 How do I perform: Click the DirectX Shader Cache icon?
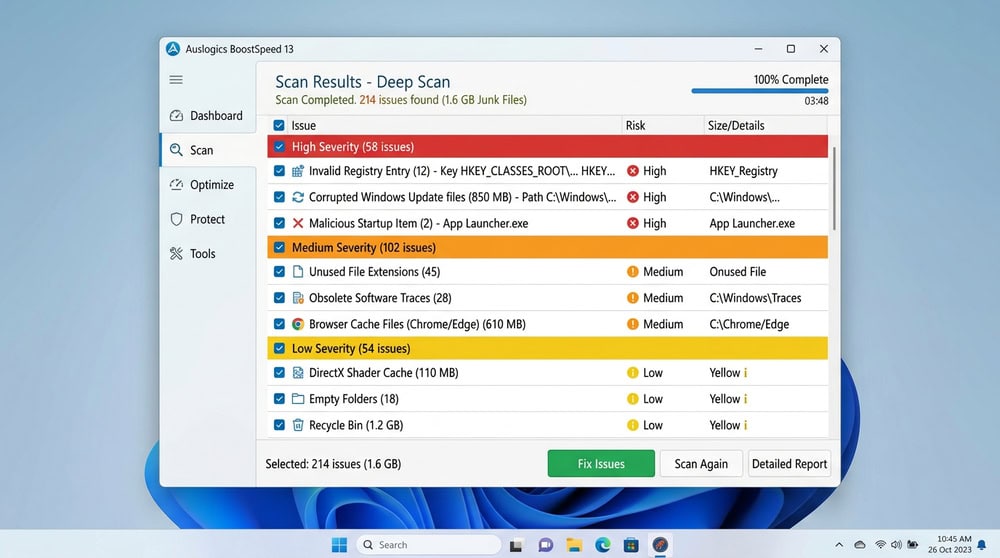[298, 372]
